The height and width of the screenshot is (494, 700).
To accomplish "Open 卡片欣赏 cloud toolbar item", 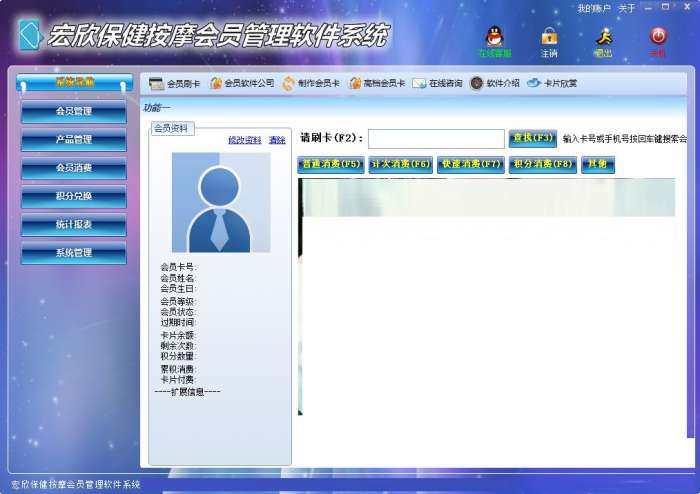I will pyautogui.click(x=552, y=83).
